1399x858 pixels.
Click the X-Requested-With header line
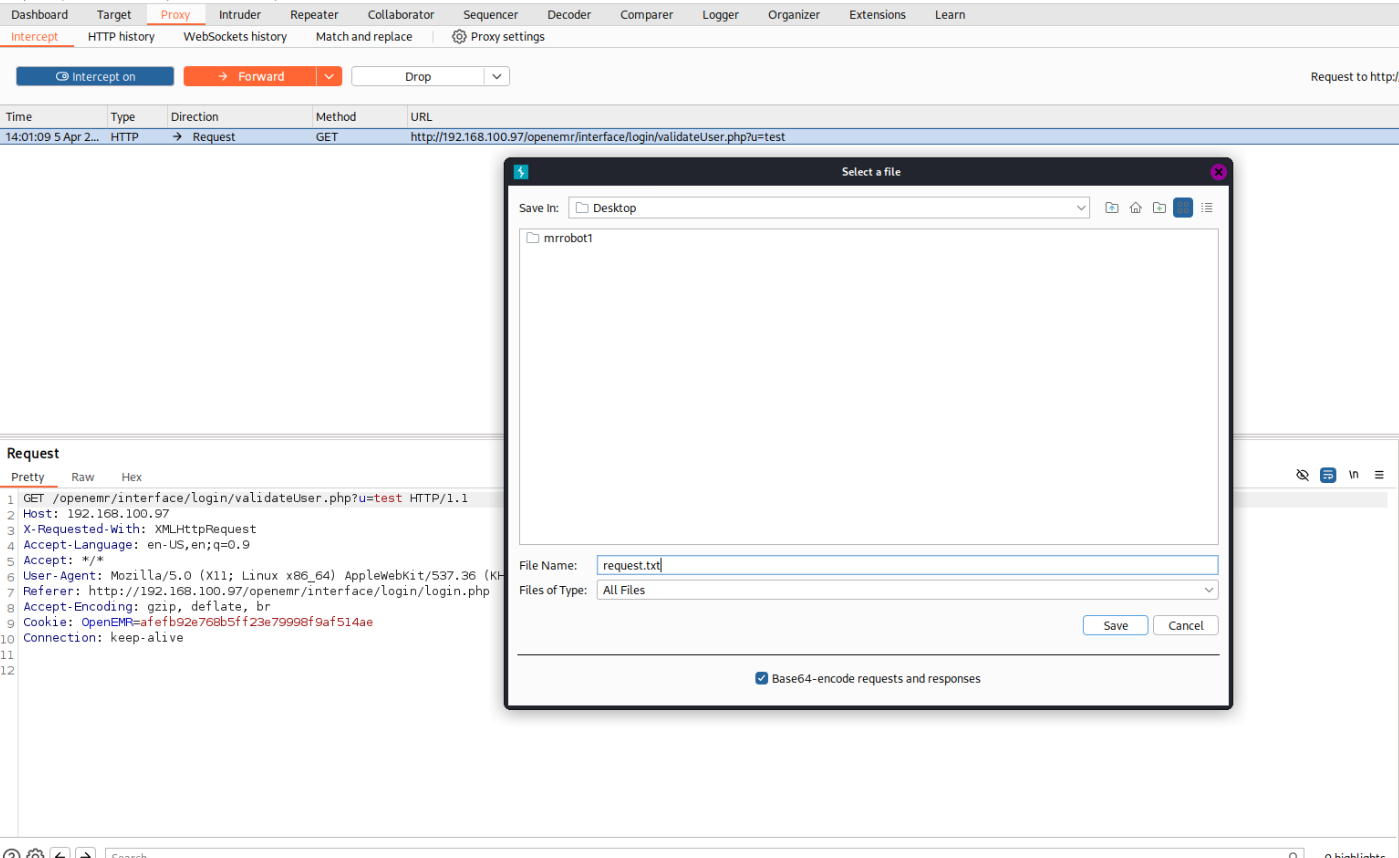(x=140, y=529)
